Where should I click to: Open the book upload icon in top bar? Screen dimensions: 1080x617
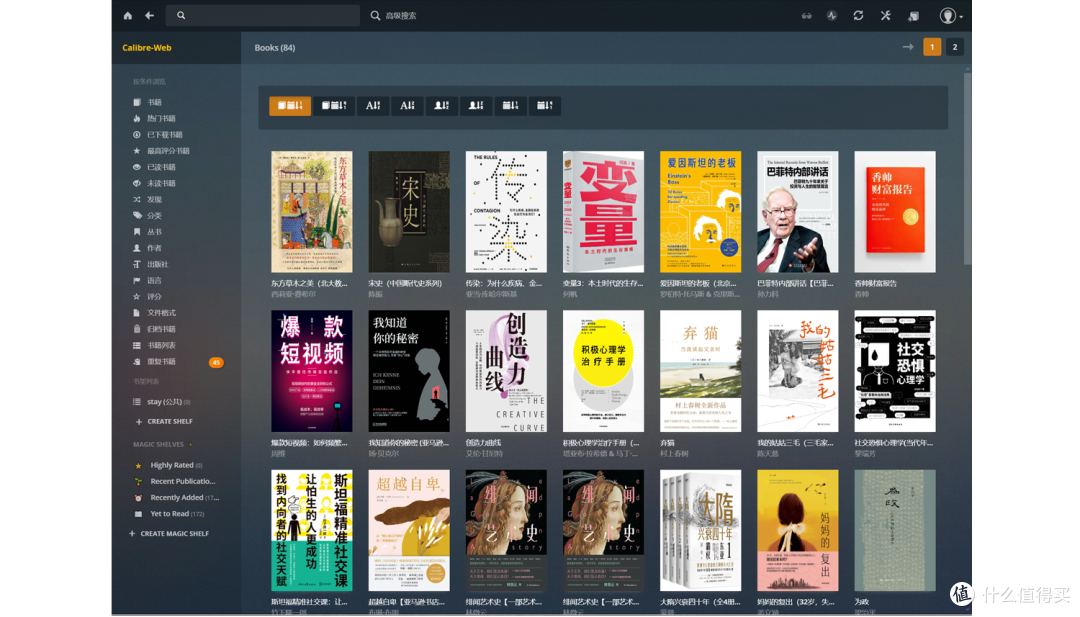(x=913, y=15)
